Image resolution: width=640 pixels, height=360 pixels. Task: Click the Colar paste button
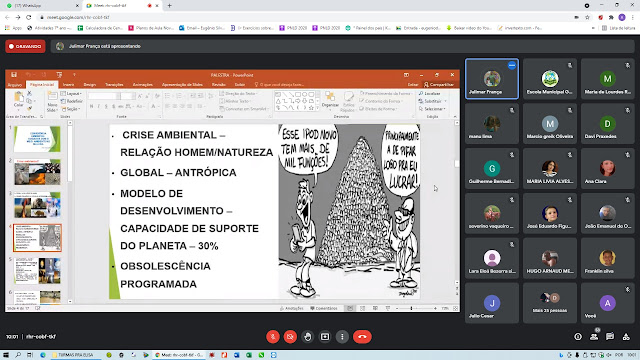18,100
